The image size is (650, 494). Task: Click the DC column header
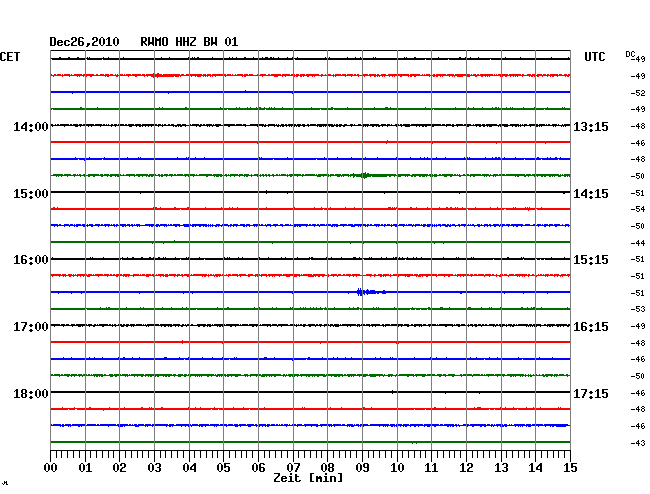[x=630, y=54]
